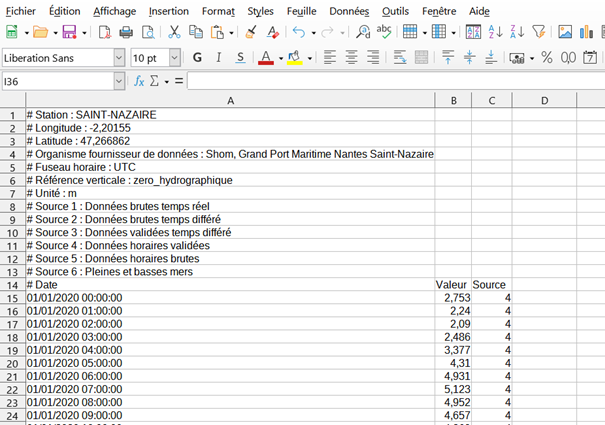The height and width of the screenshot is (425, 605).
Task: Activate the Clone formatting paintbrush
Action: tap(251, 32)
